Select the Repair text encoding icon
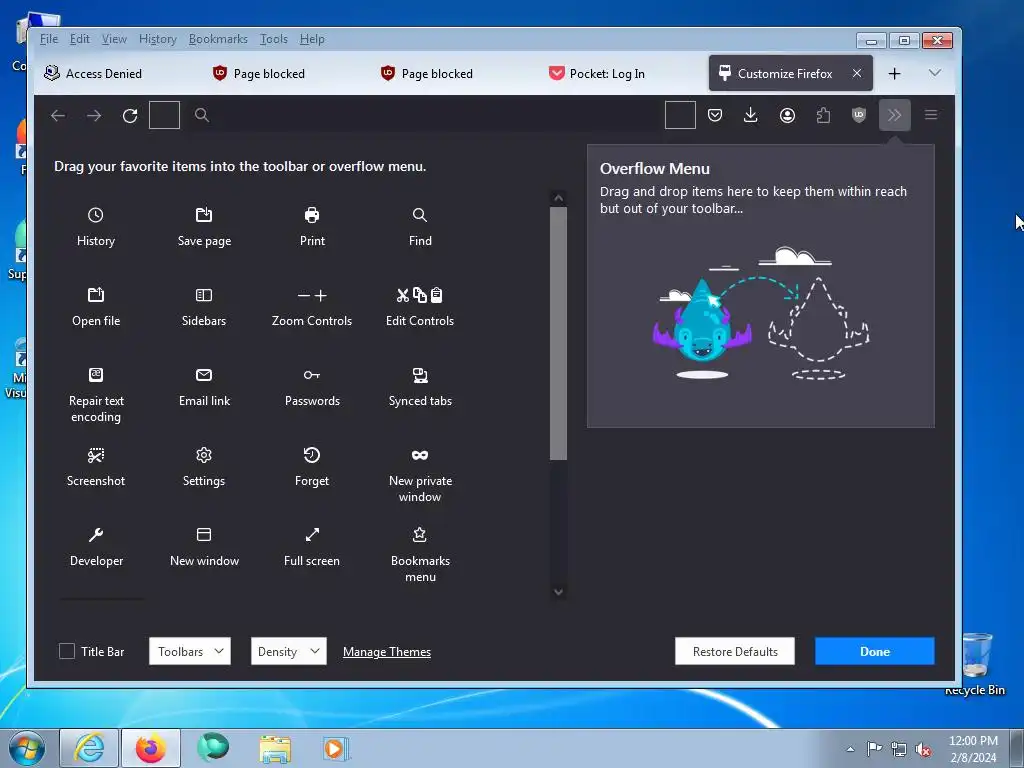This screenshot has height=768, width=1024. pyautogui.click(x=96, y=375)
